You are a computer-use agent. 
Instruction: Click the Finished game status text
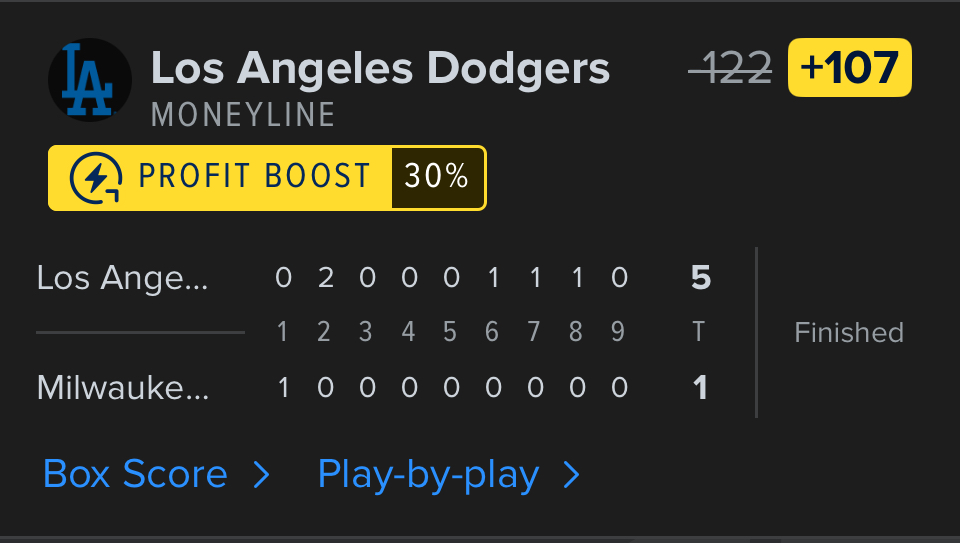(849, 332)
